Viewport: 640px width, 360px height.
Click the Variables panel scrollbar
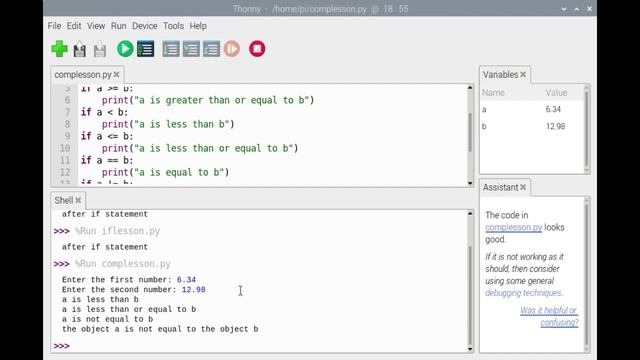point(587,129)
